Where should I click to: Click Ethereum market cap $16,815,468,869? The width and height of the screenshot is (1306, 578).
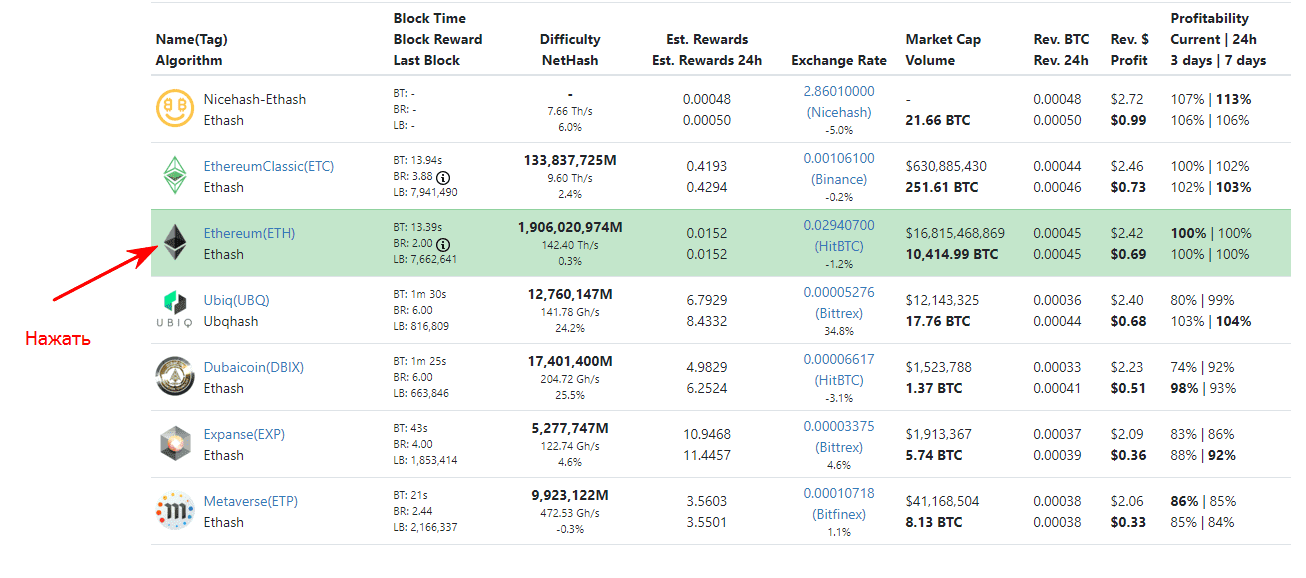[955, 233]
